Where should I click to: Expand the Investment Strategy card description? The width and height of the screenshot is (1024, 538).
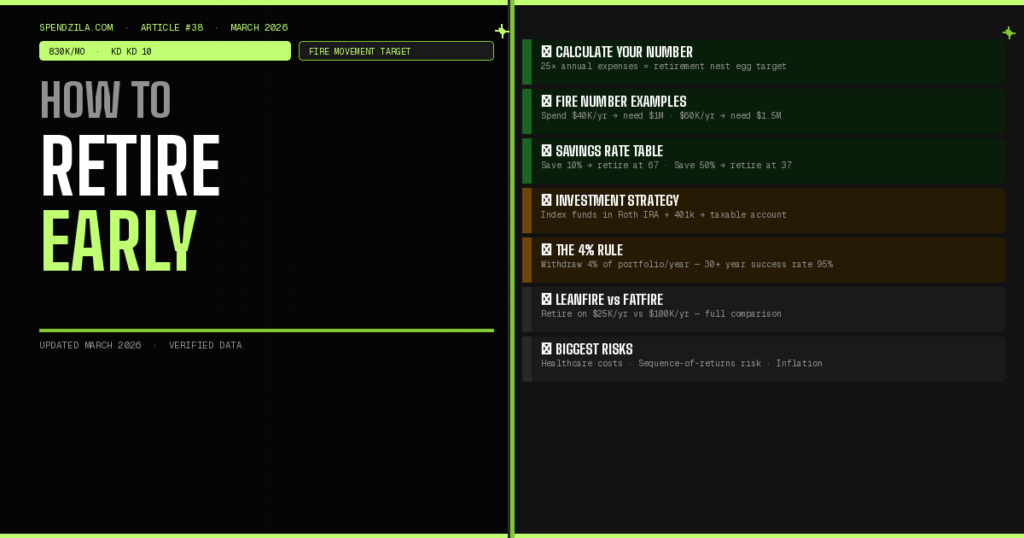[x=663, y=215]
